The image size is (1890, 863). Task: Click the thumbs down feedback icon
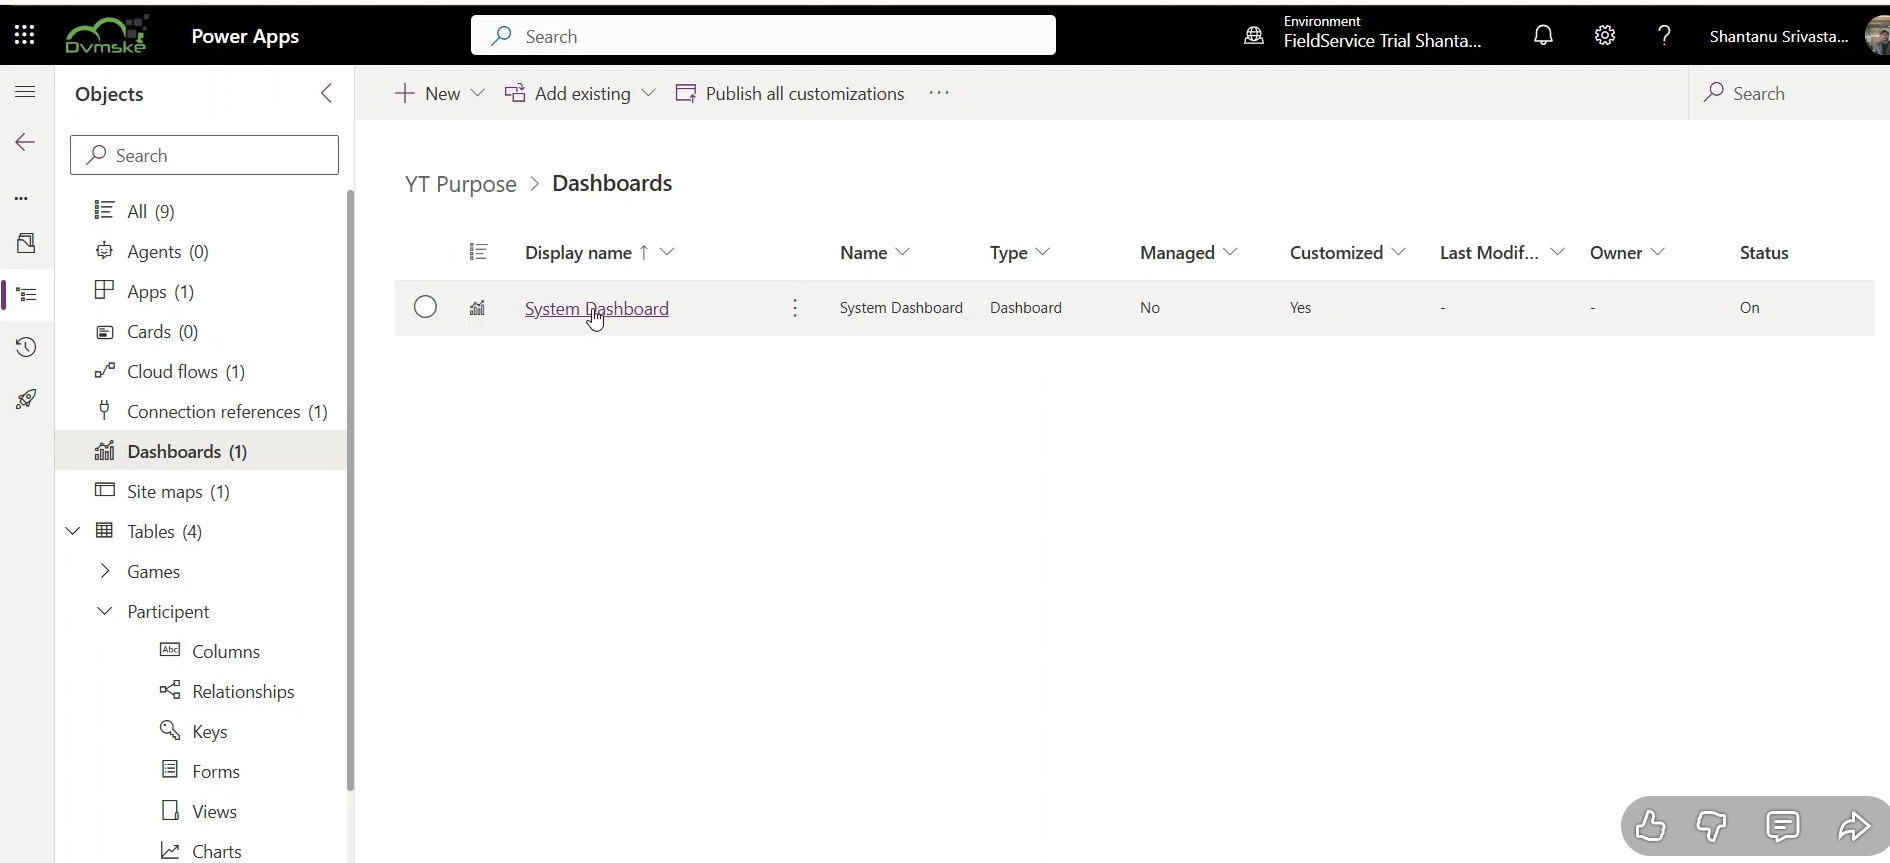point(1712,826)
